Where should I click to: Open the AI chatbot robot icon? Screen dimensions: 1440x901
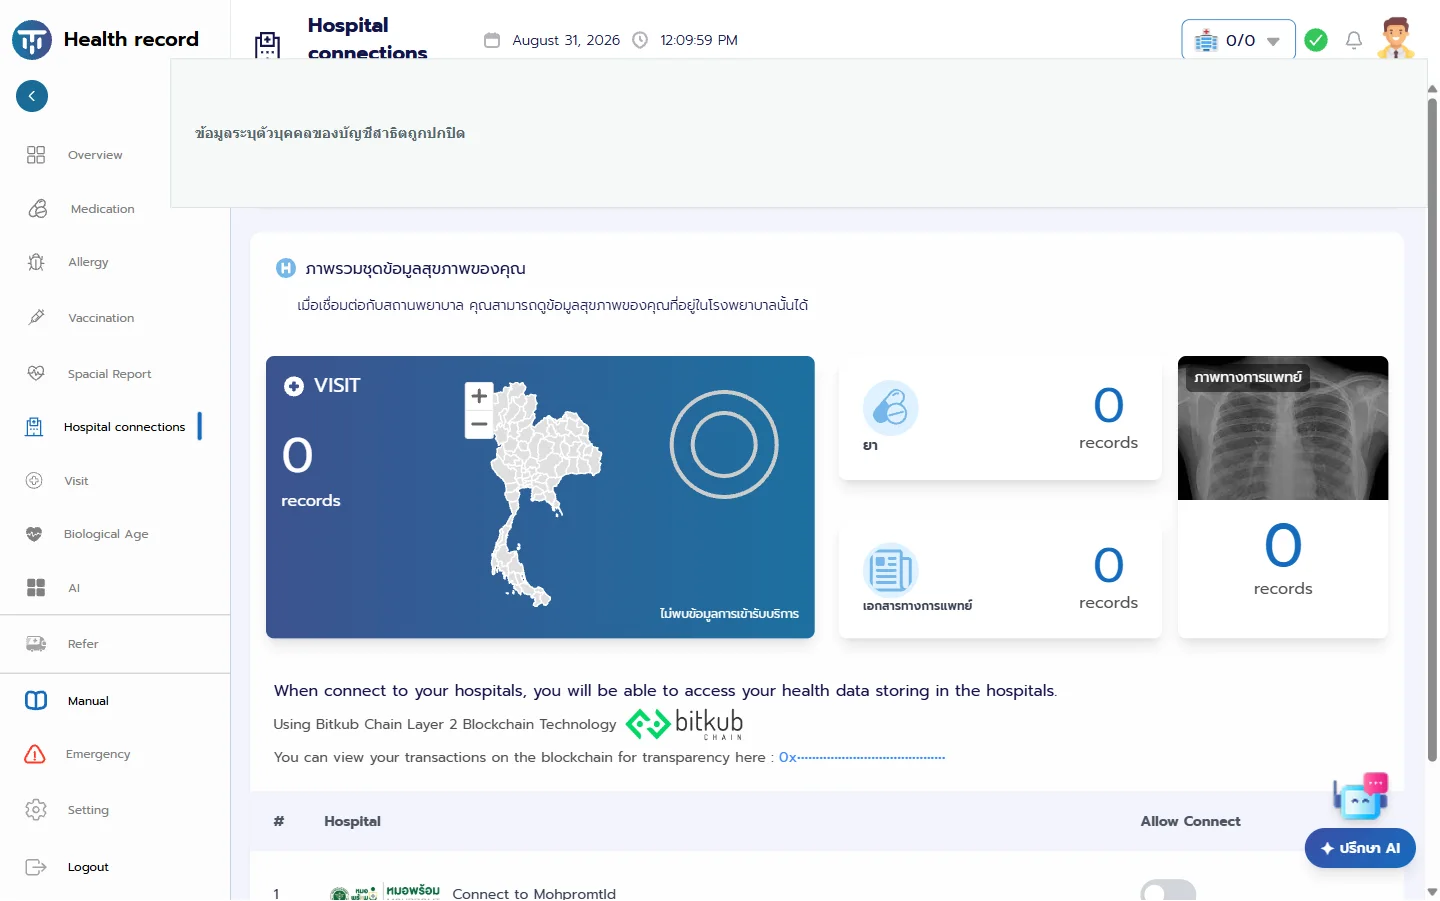1361,797
